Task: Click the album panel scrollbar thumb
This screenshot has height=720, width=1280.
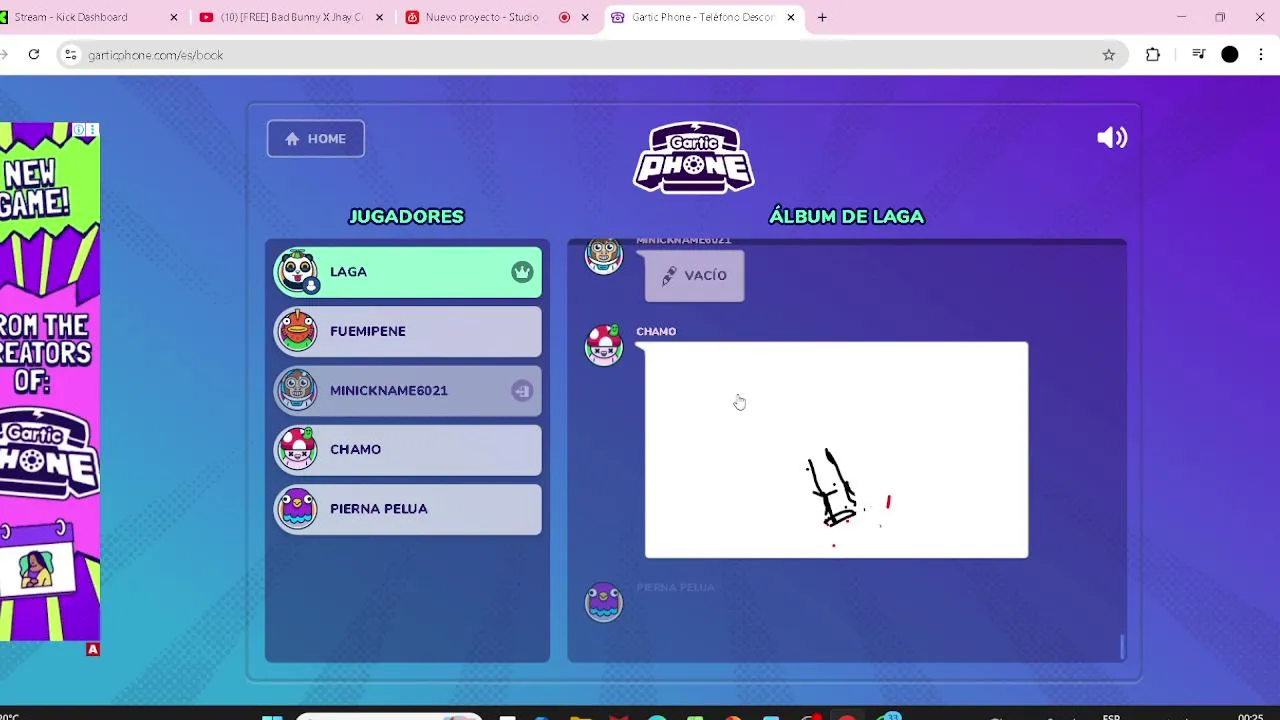Action: click(x=1122, y=647)
